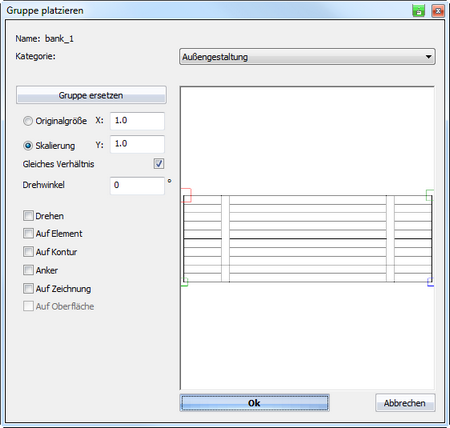Open the Kategorie dropdown Außengestaltung
450x428 pixels.
(x=307, y=57)
